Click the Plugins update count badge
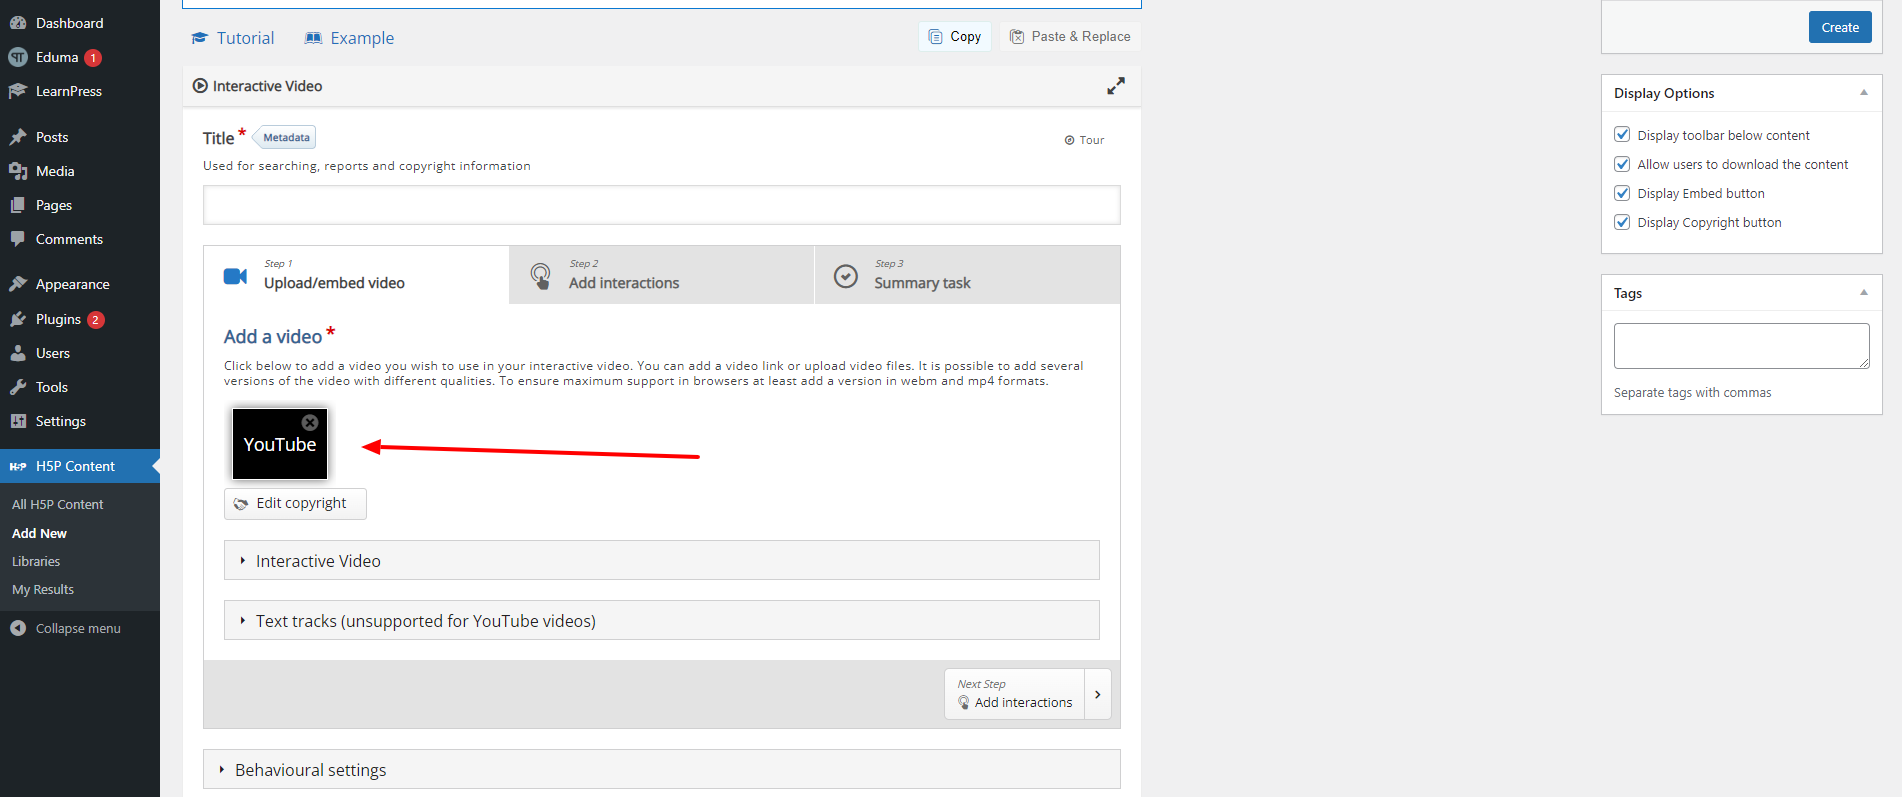 [95, 320]
